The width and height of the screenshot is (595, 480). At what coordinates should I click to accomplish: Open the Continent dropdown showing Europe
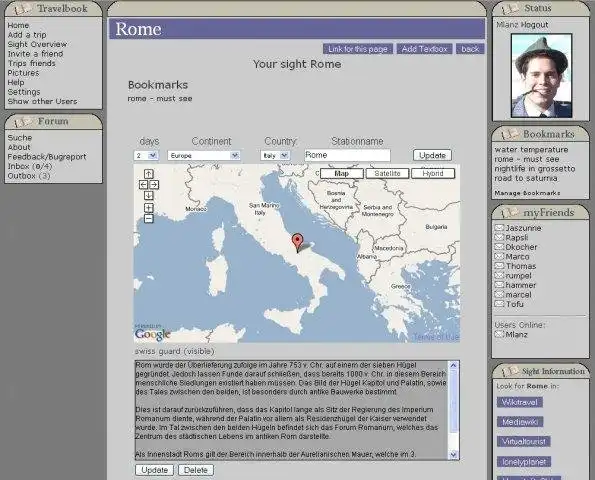[x=204, y=156]
